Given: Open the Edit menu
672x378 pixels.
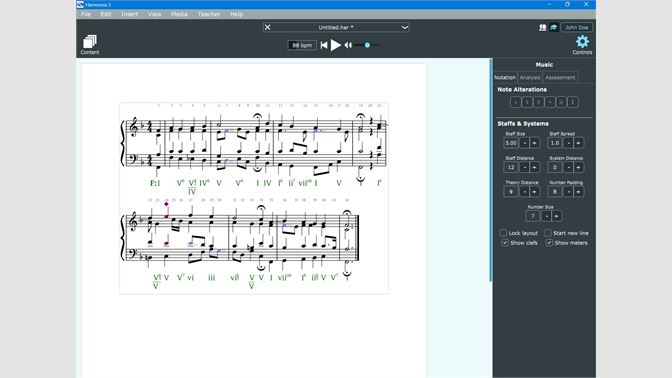Looking at the screenshot, I should coord(106,14).
